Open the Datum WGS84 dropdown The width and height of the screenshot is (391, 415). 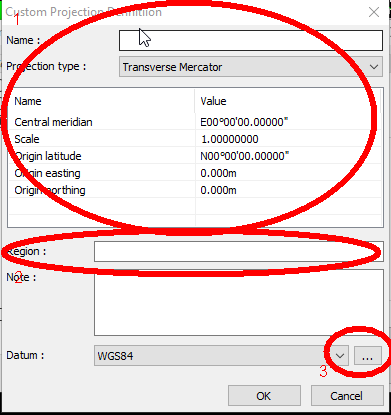221,356
